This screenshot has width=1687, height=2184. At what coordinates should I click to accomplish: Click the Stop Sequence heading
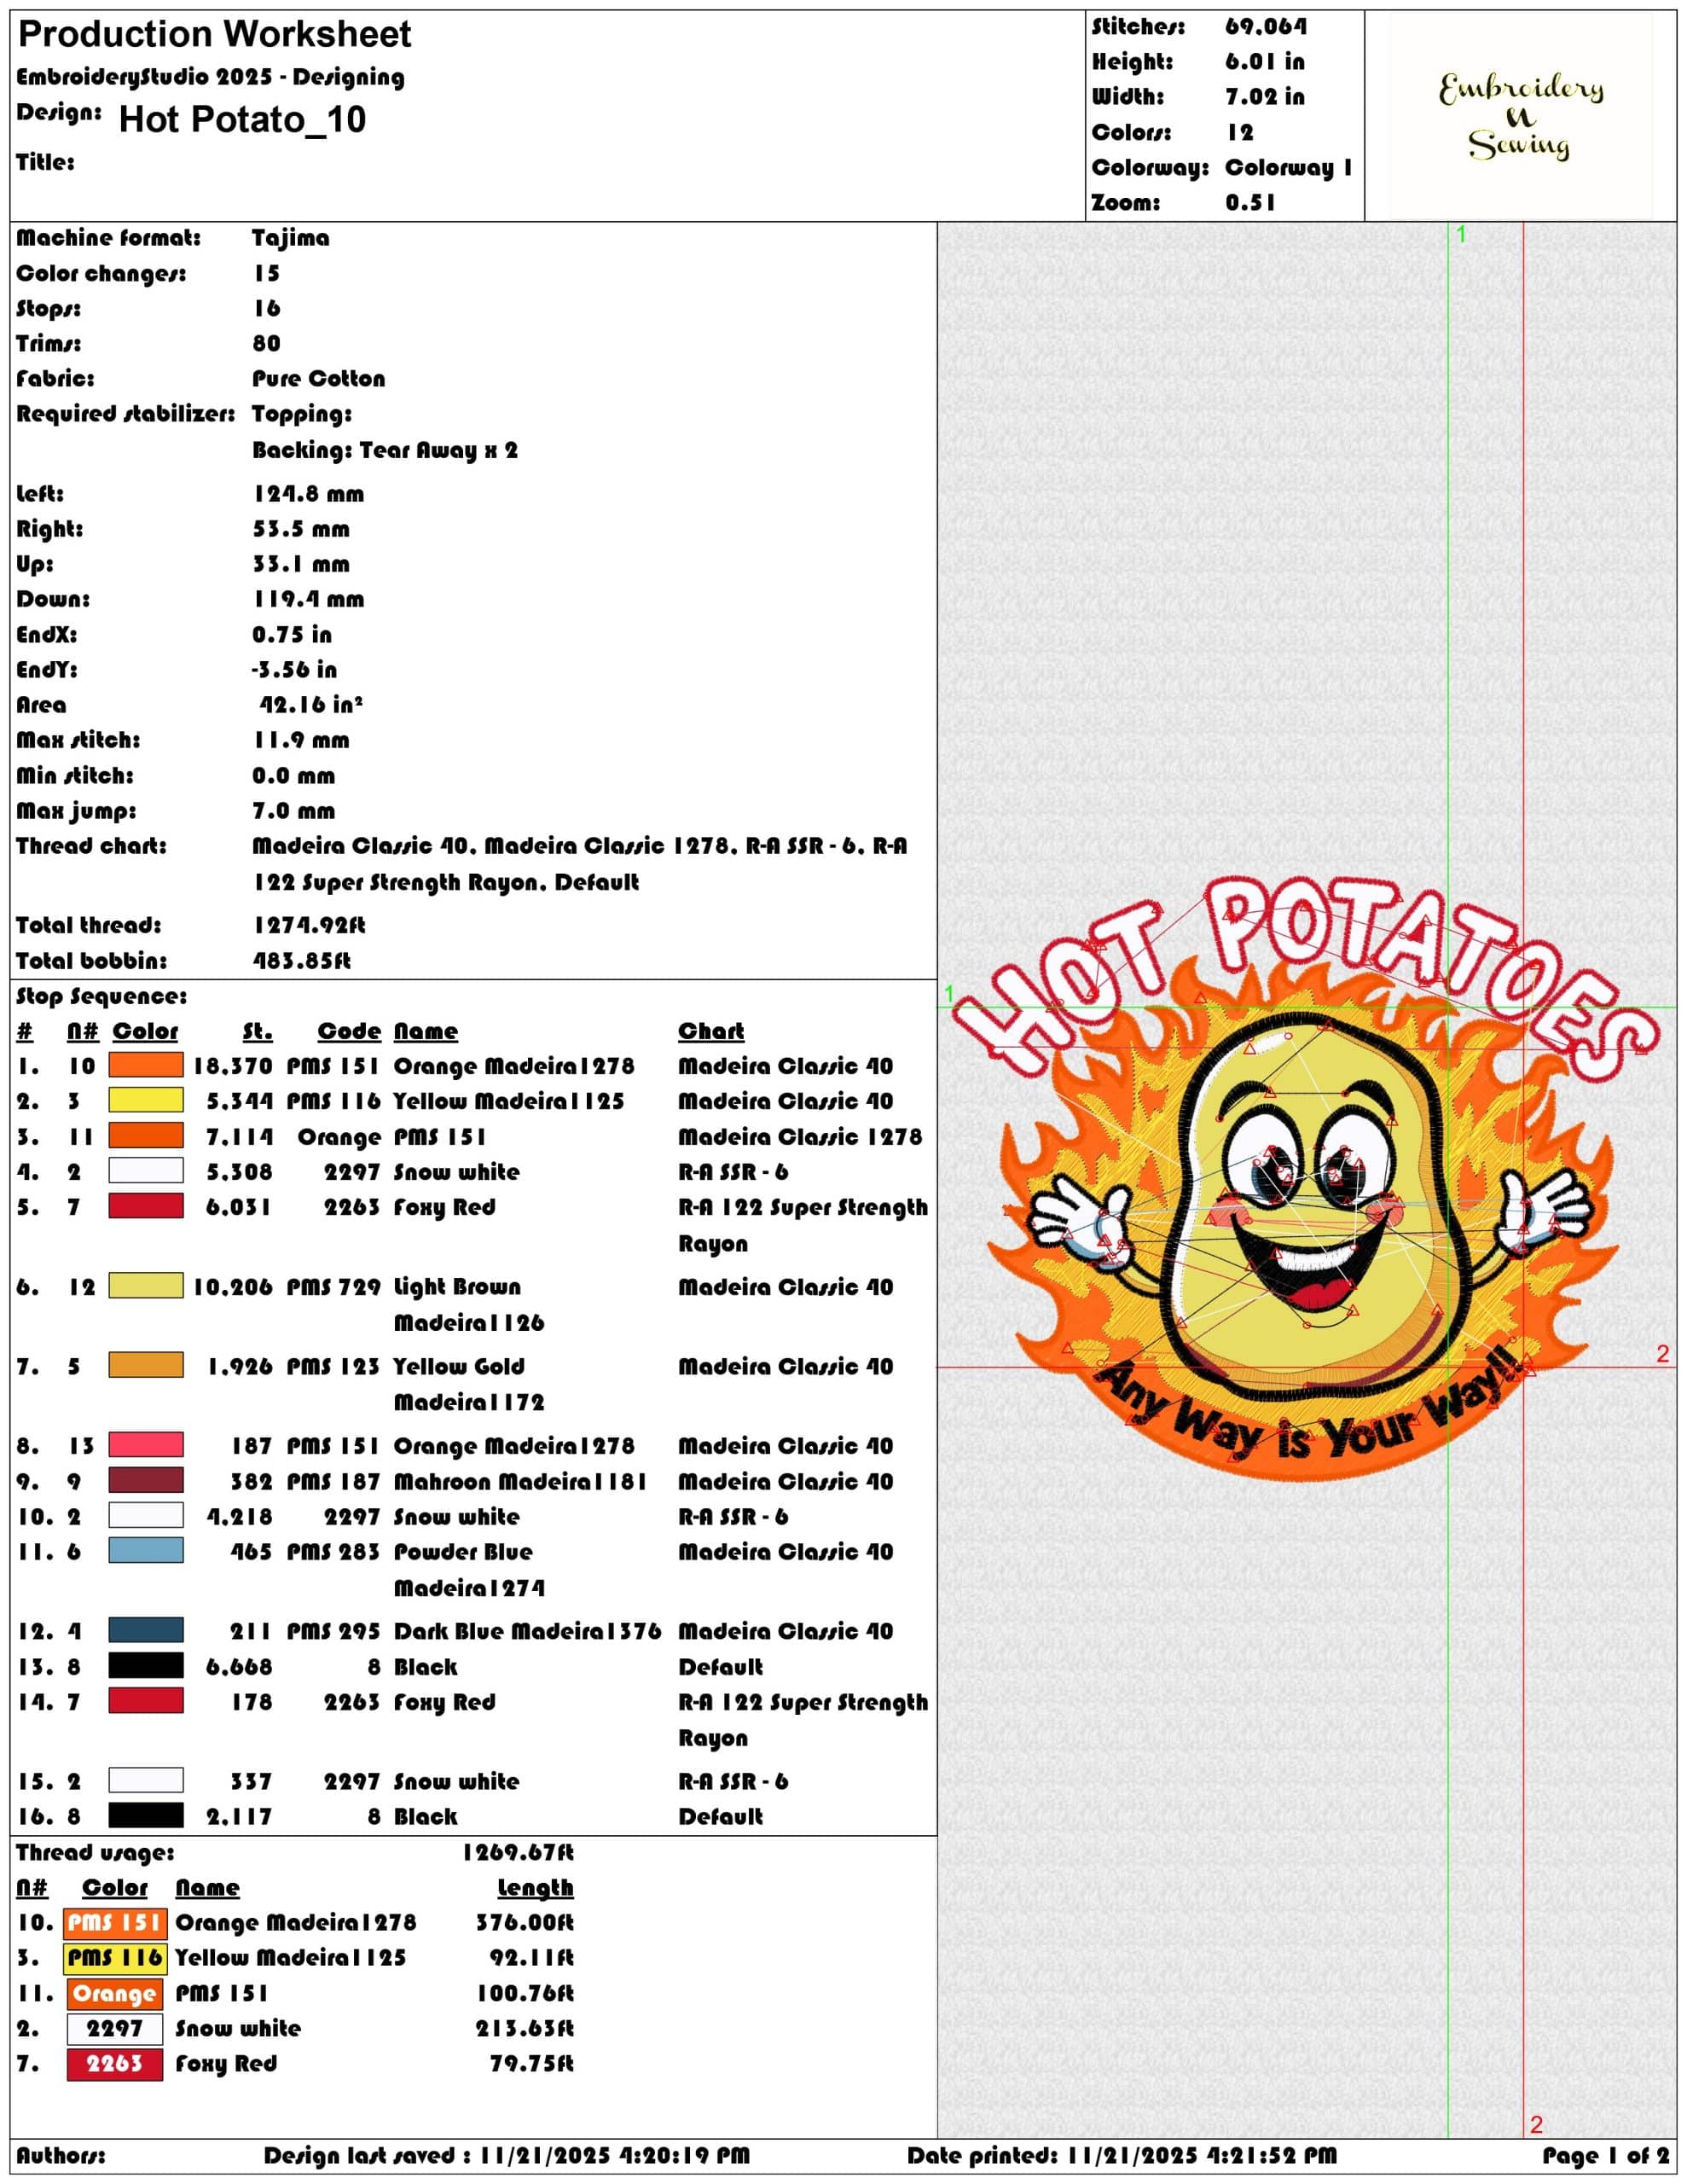point(101,997)
